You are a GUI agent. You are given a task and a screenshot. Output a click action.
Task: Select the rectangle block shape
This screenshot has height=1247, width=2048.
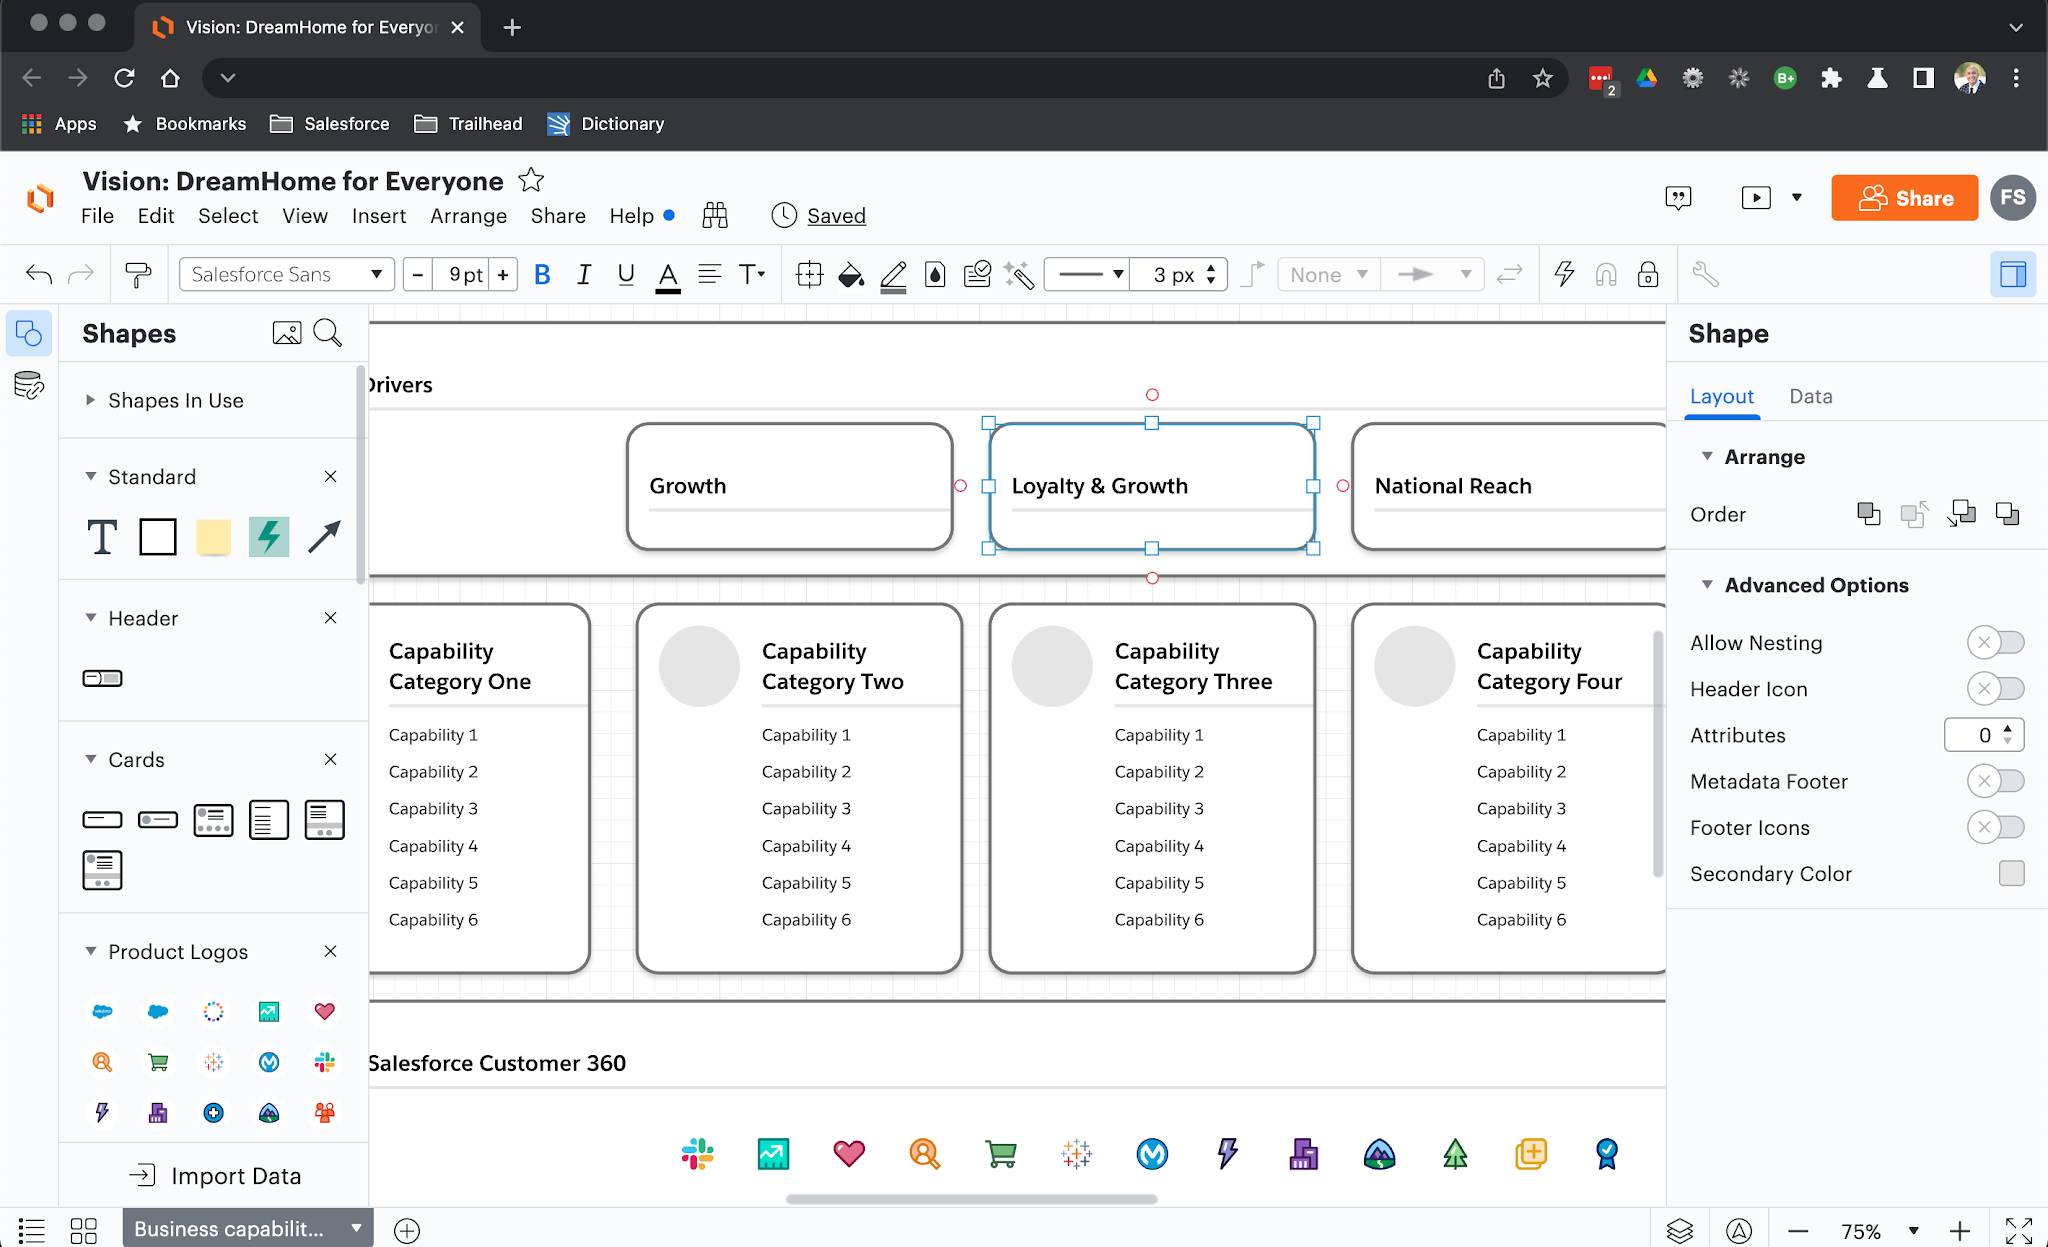(158, 537)
